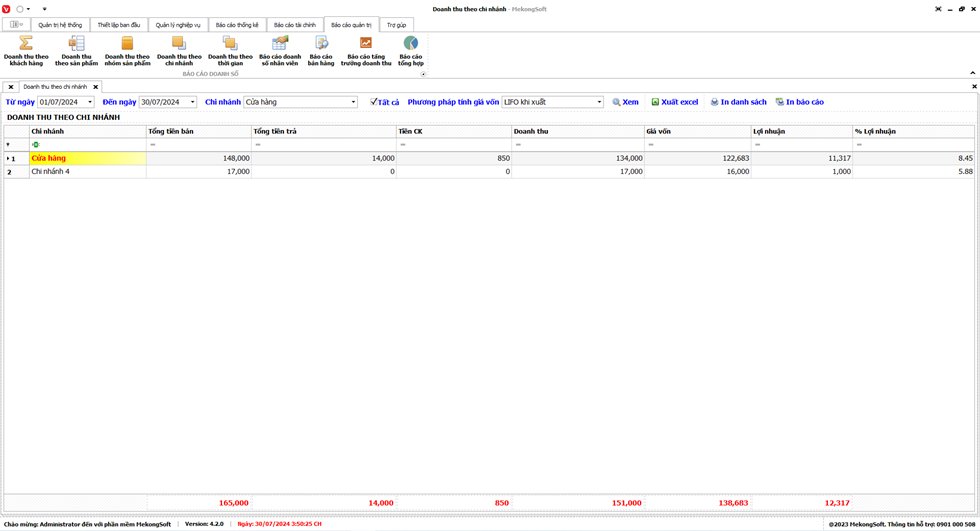Open Doanh thu theo nhóm sản phẩm report
This screenshot has height=531, width=980.
(127, 51)
